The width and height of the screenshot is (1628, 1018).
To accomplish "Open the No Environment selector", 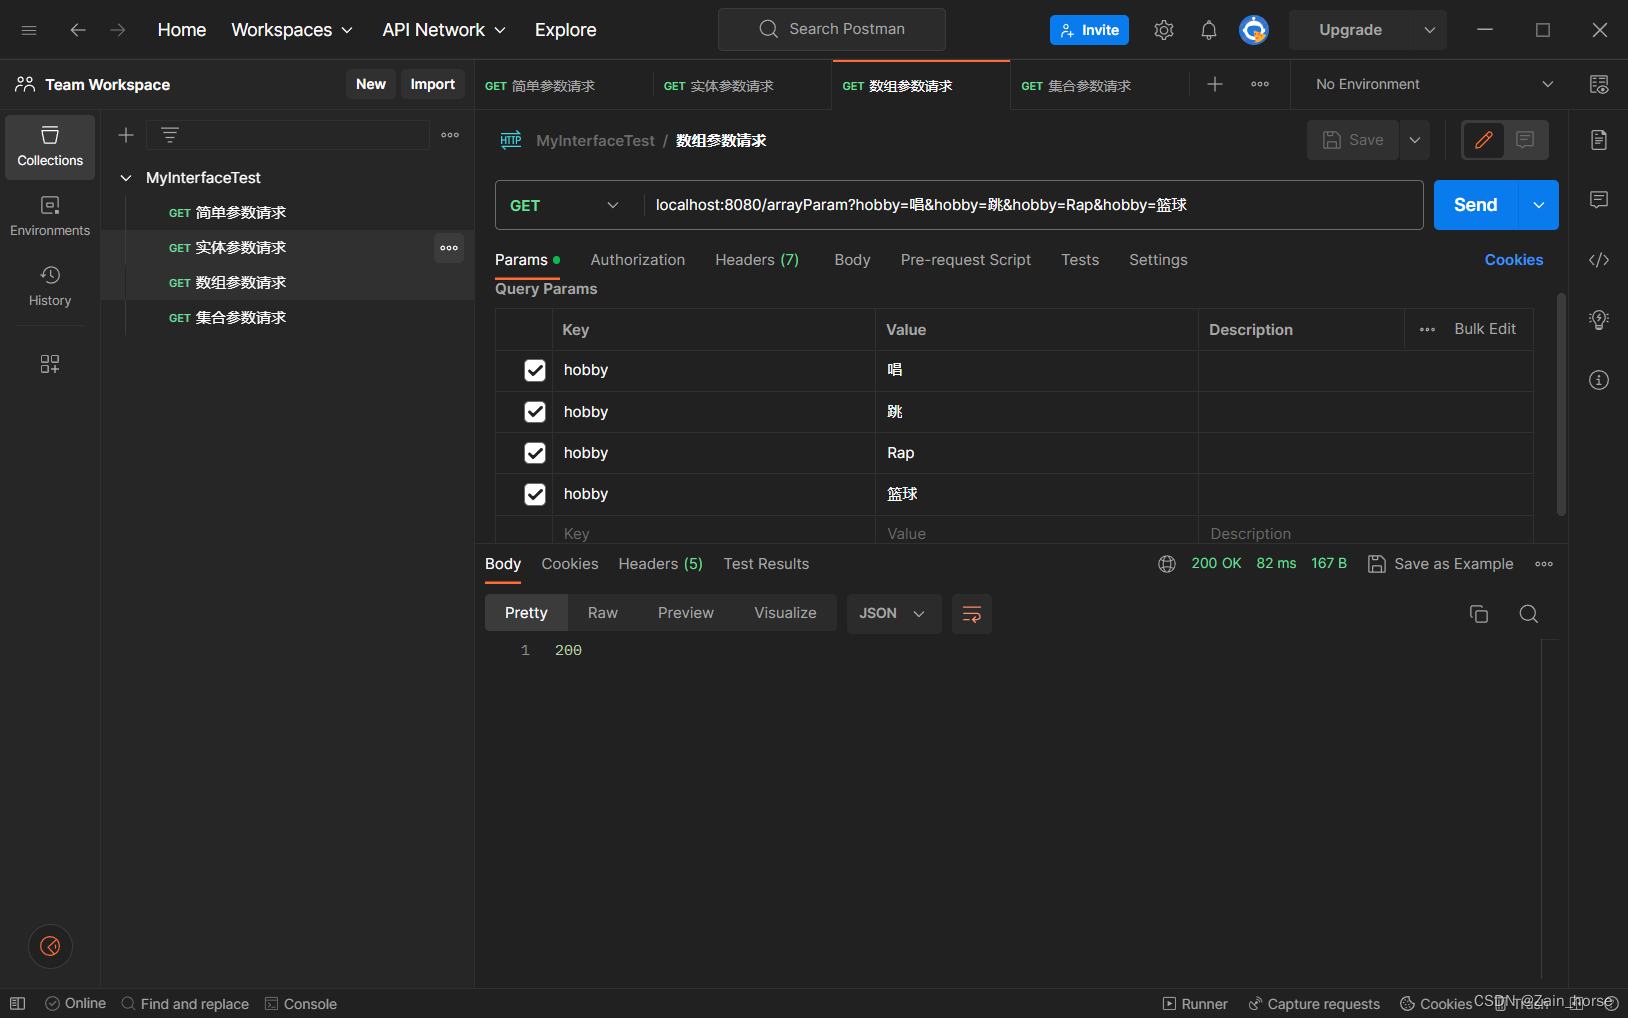I will tap(1435, 85).
